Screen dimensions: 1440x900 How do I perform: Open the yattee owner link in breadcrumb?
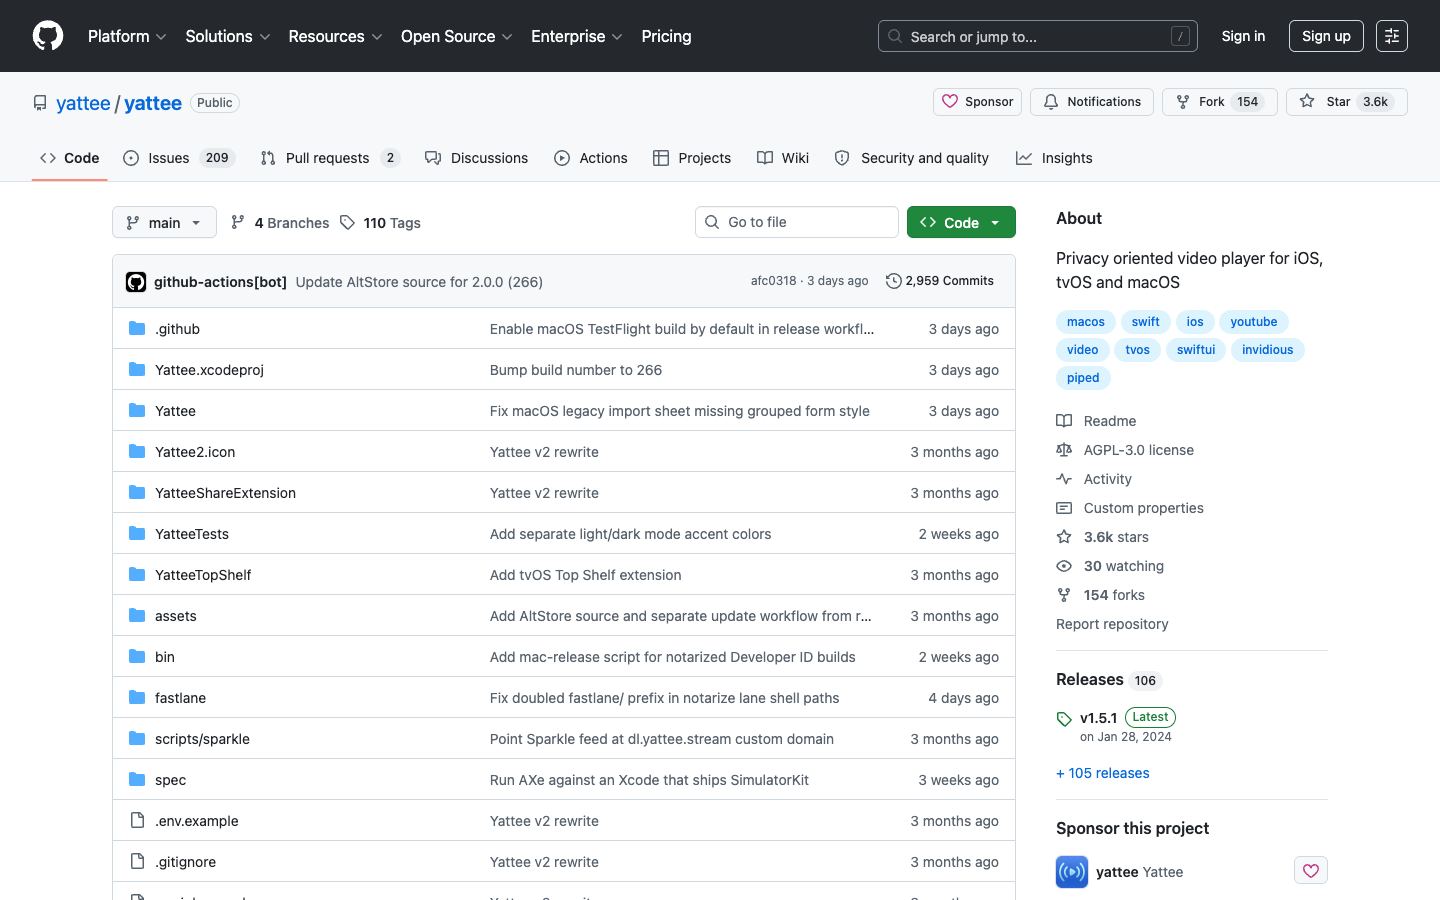[x=83, y=103]
